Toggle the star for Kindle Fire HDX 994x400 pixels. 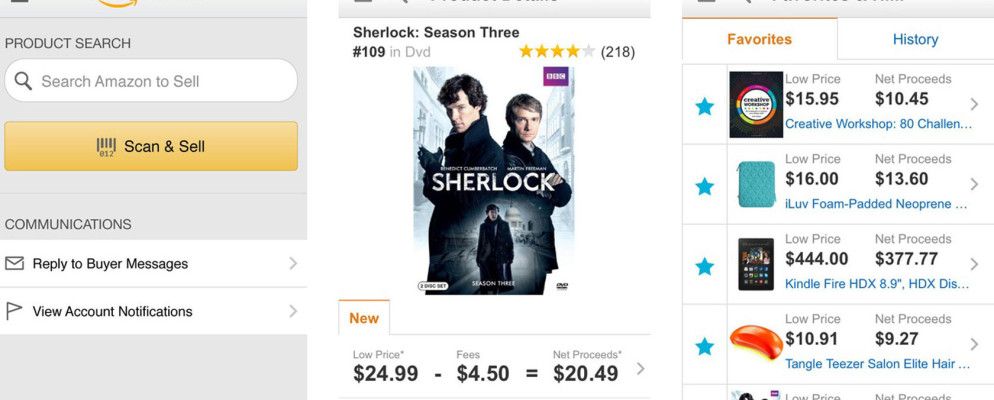click(705, 266)
